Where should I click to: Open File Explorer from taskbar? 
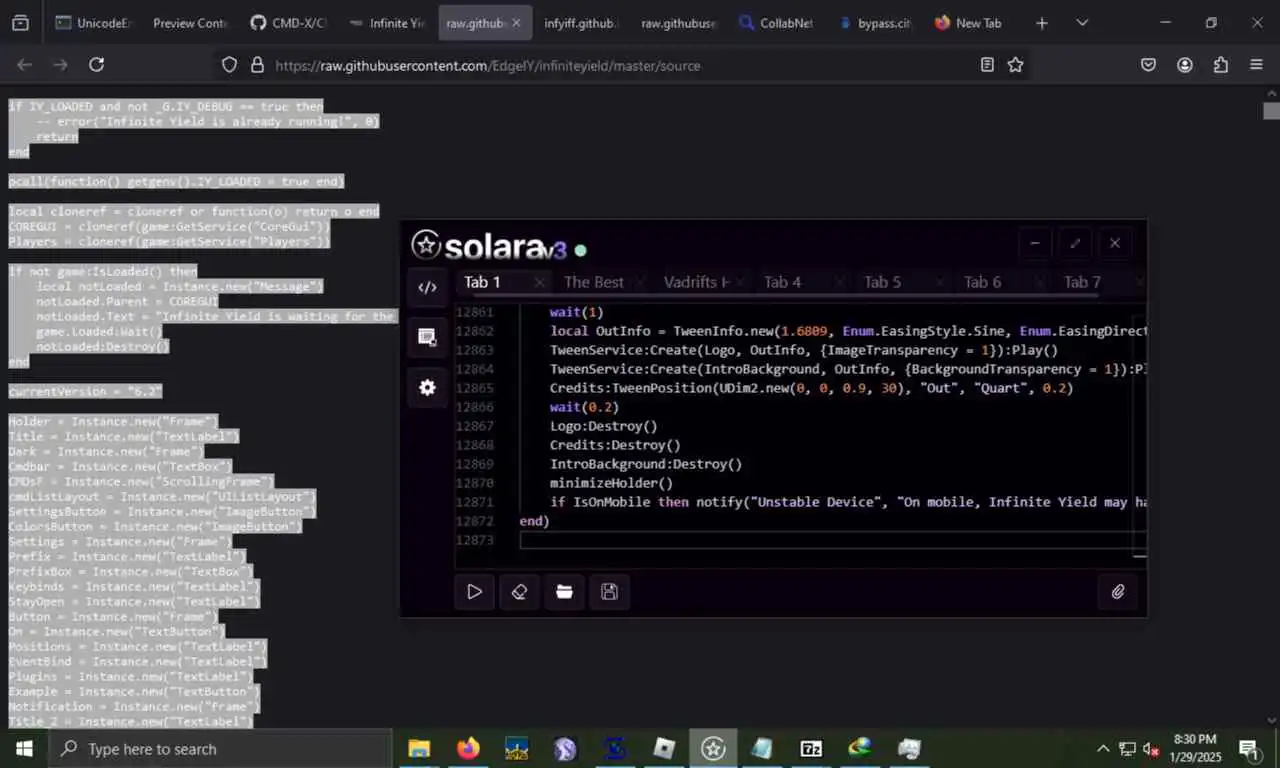click(419, 748)
